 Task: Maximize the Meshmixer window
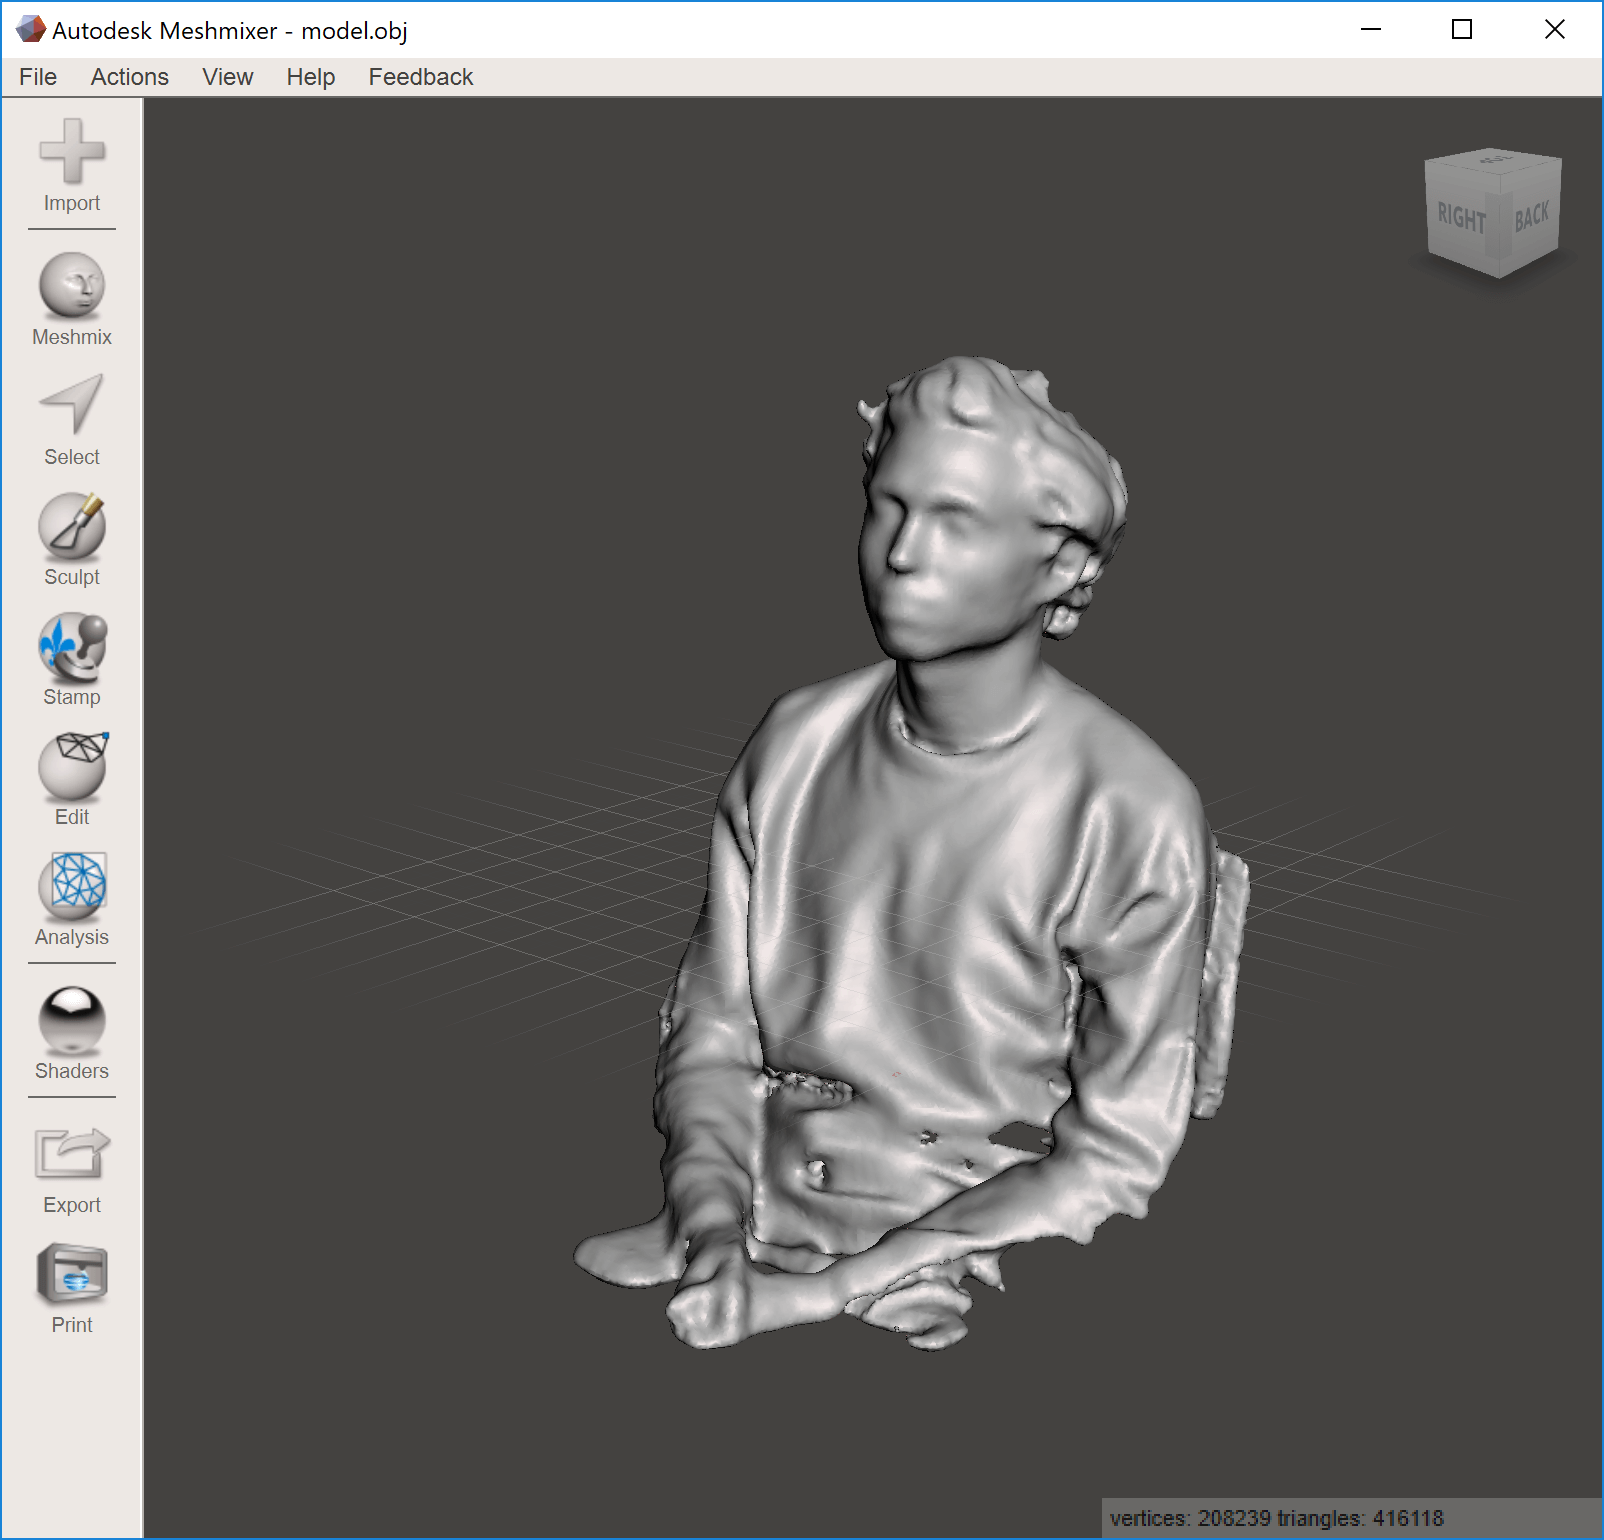[x=1462, y=30]
